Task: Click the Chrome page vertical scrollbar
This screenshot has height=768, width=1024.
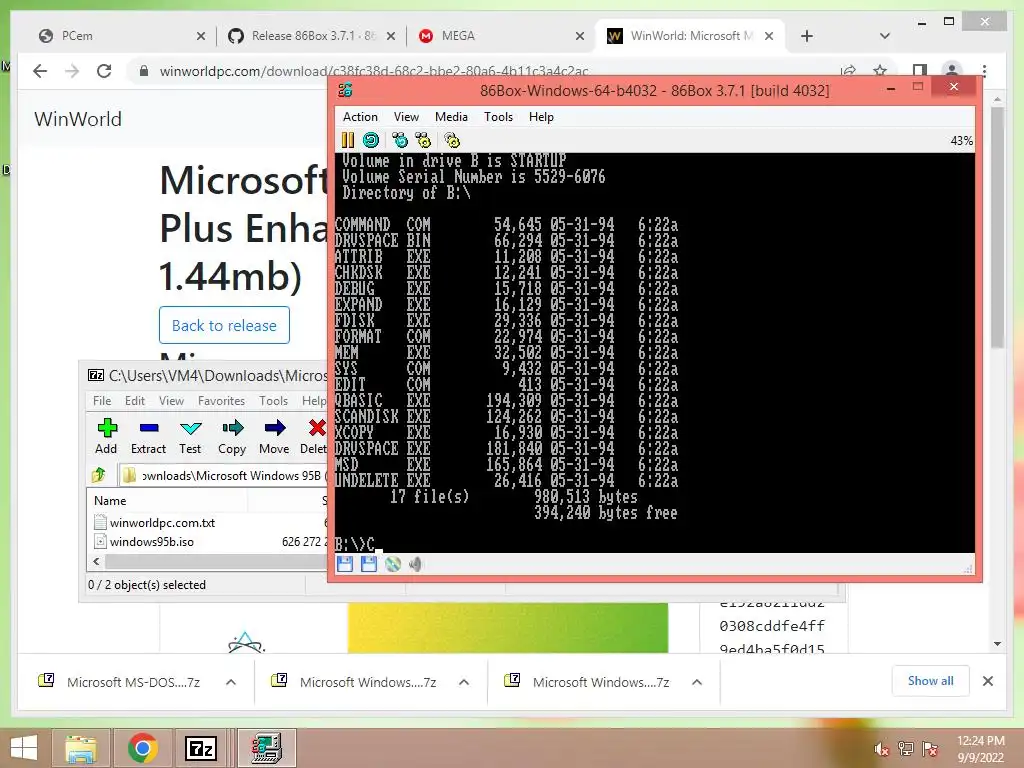Action: [x=997, y=228]
